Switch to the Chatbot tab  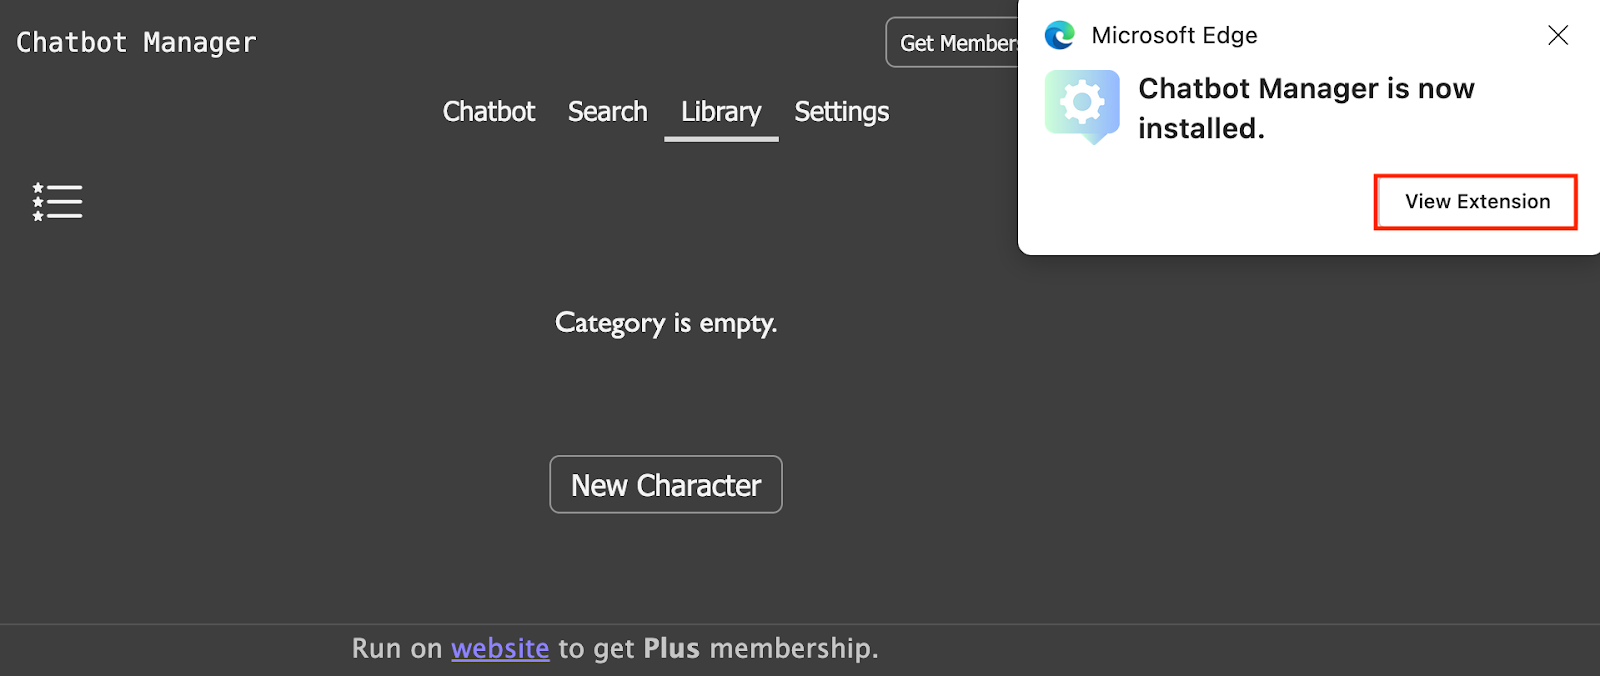pyautogui.click(x=489, y=112)
